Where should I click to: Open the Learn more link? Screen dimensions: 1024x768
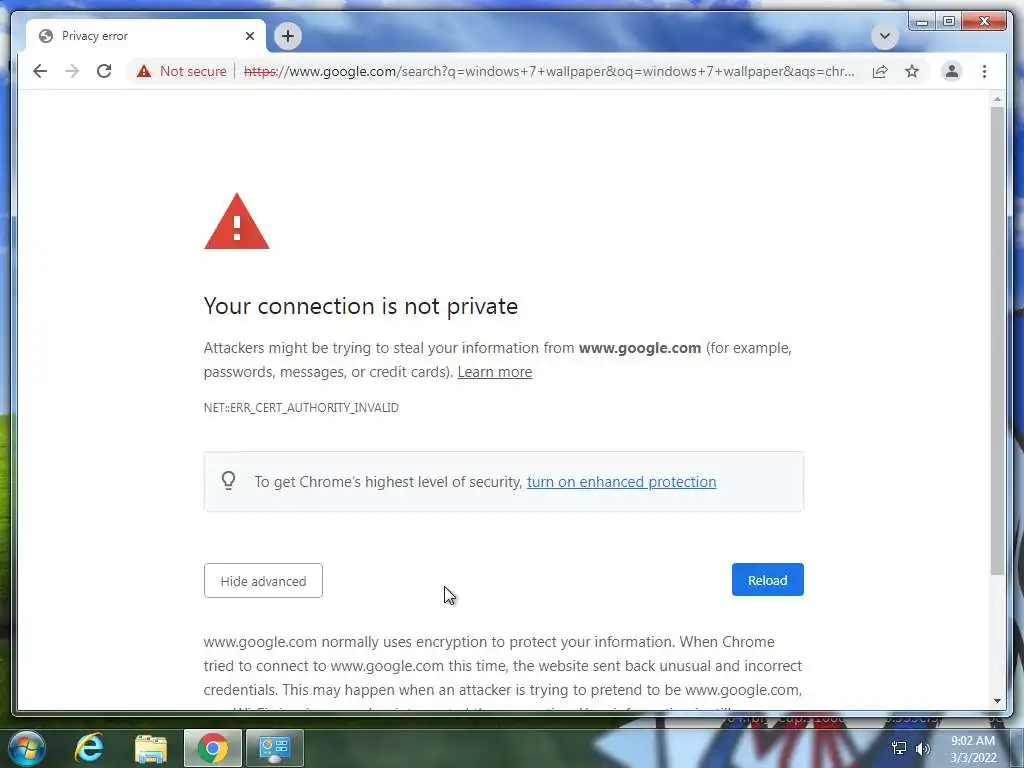click(x=494, y=372)
